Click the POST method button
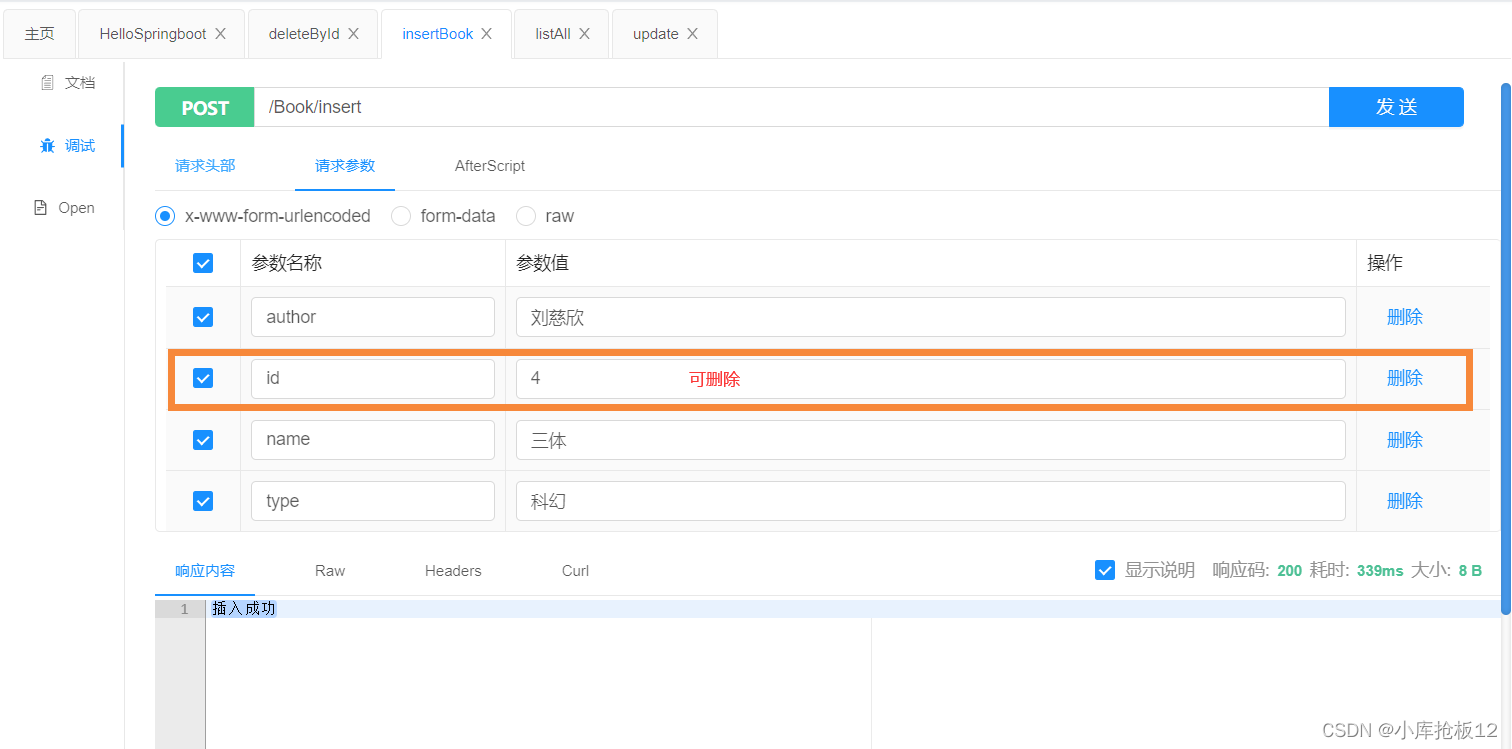This screenshot has height=749, width=1512. [205, 107]
